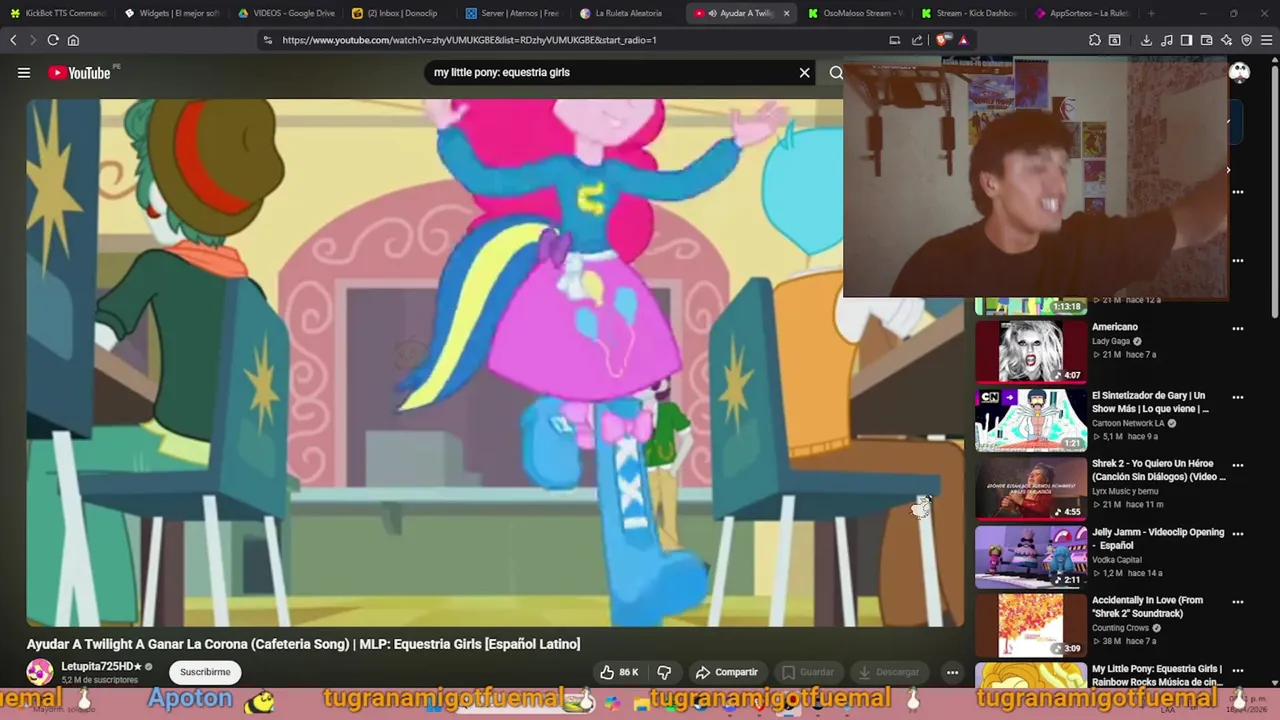Open Counting Crows channel link
Image resolution: width=1280 pixels, height=720 pixels.
click(x=1121, y=628)
